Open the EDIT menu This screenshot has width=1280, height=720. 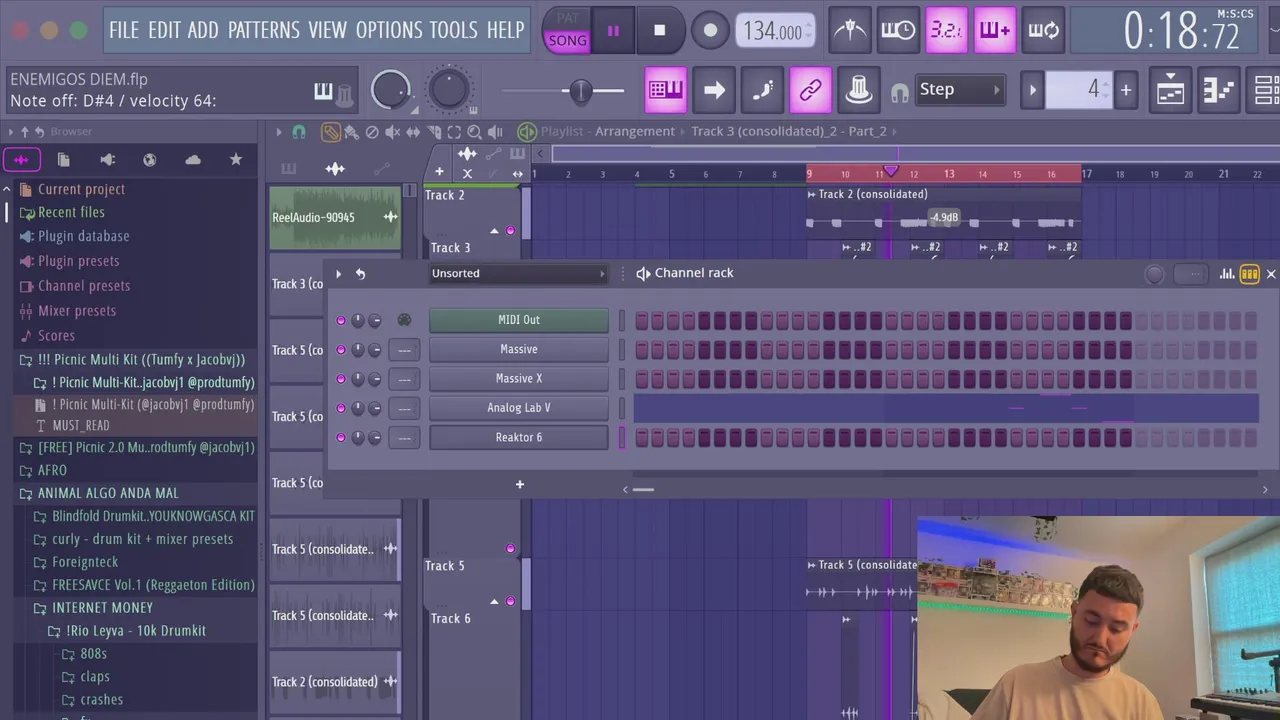[164, 30]
